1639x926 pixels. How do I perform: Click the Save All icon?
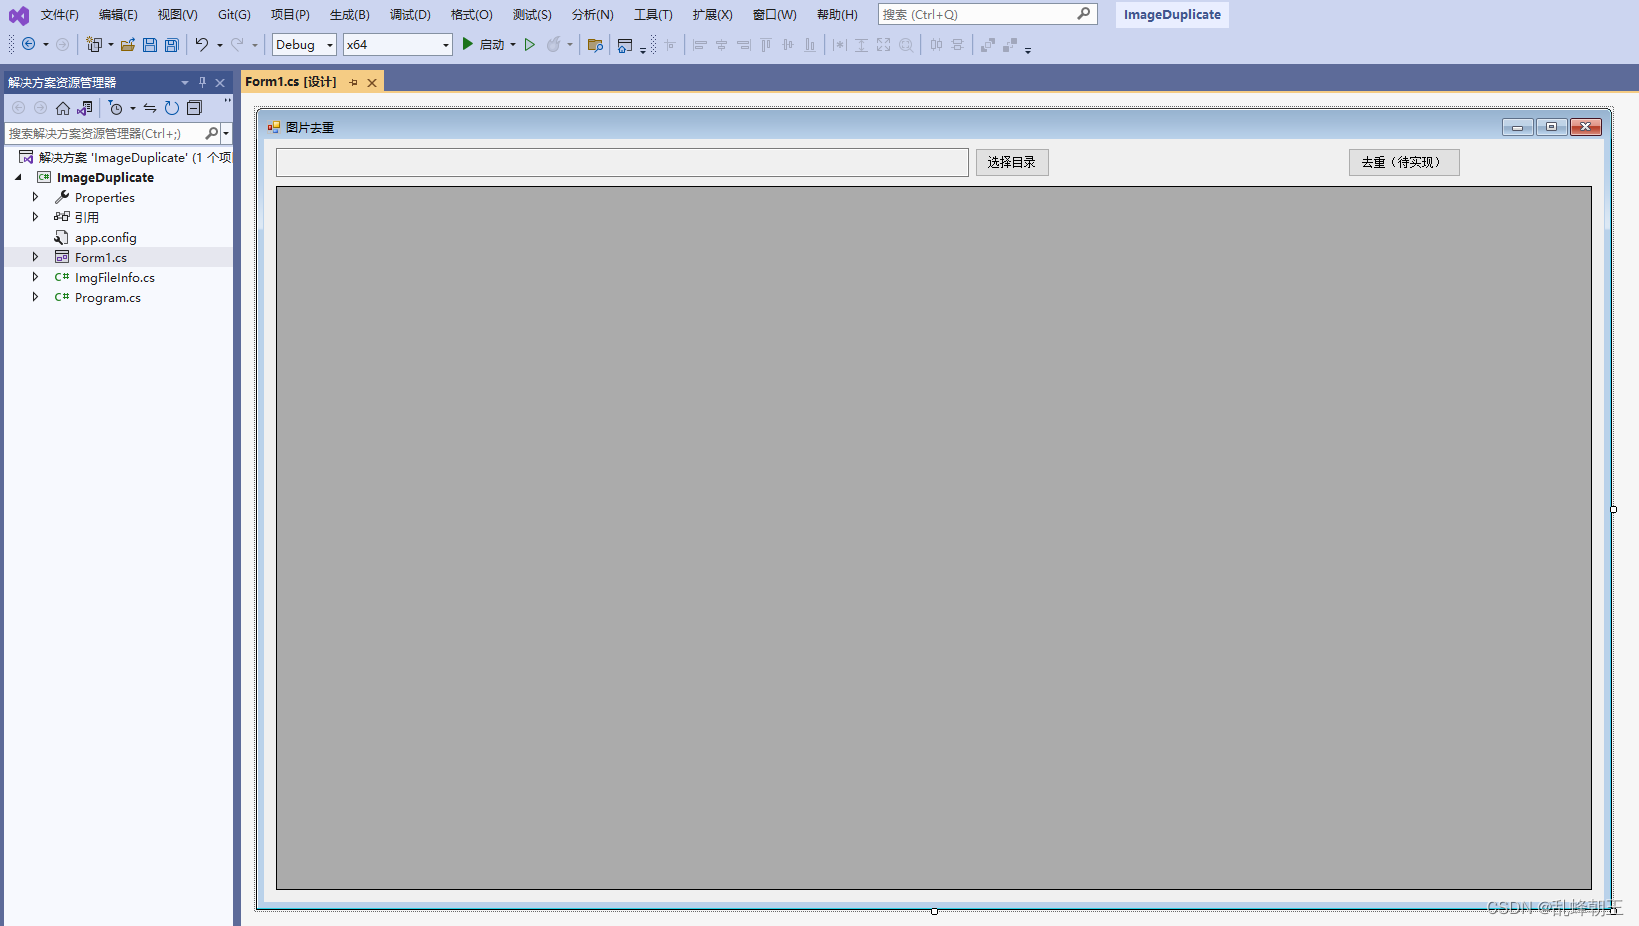click(172, 44)
